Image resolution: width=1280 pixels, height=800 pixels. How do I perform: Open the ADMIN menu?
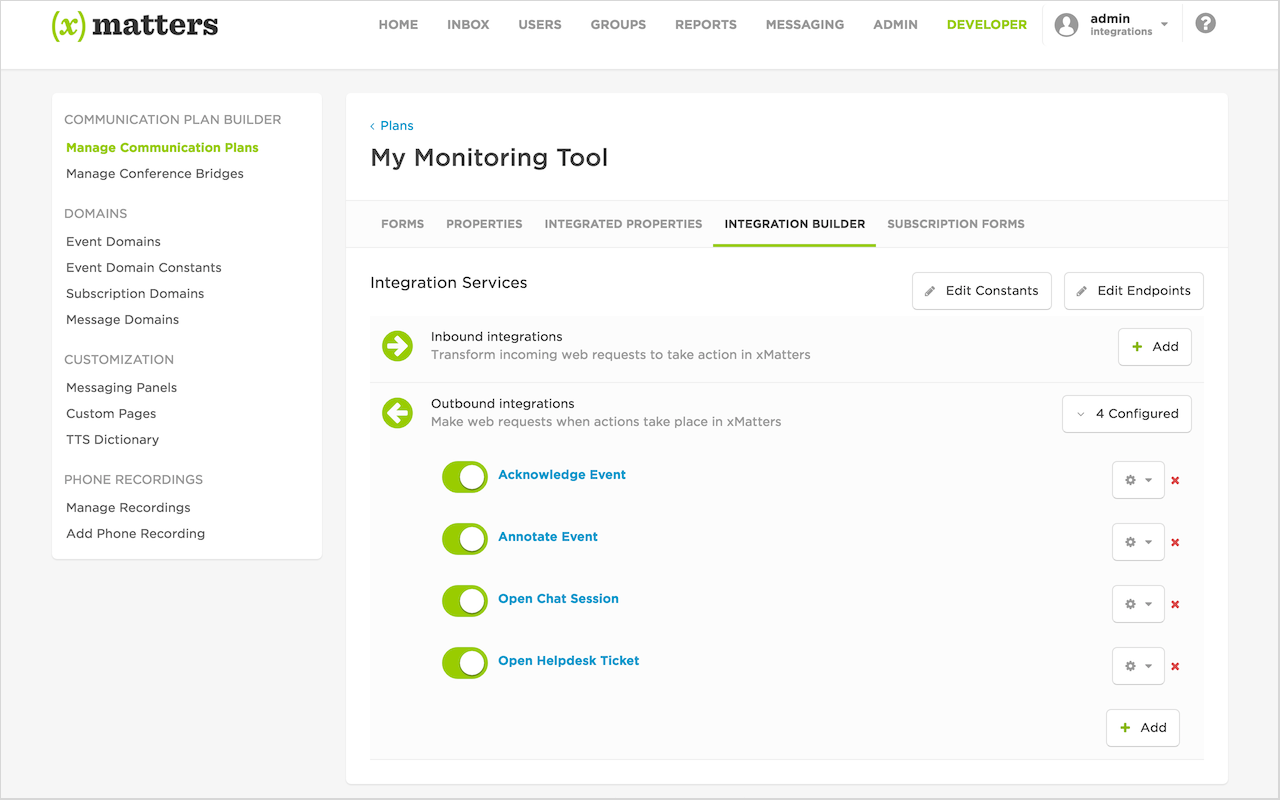(x=895, y=24)
